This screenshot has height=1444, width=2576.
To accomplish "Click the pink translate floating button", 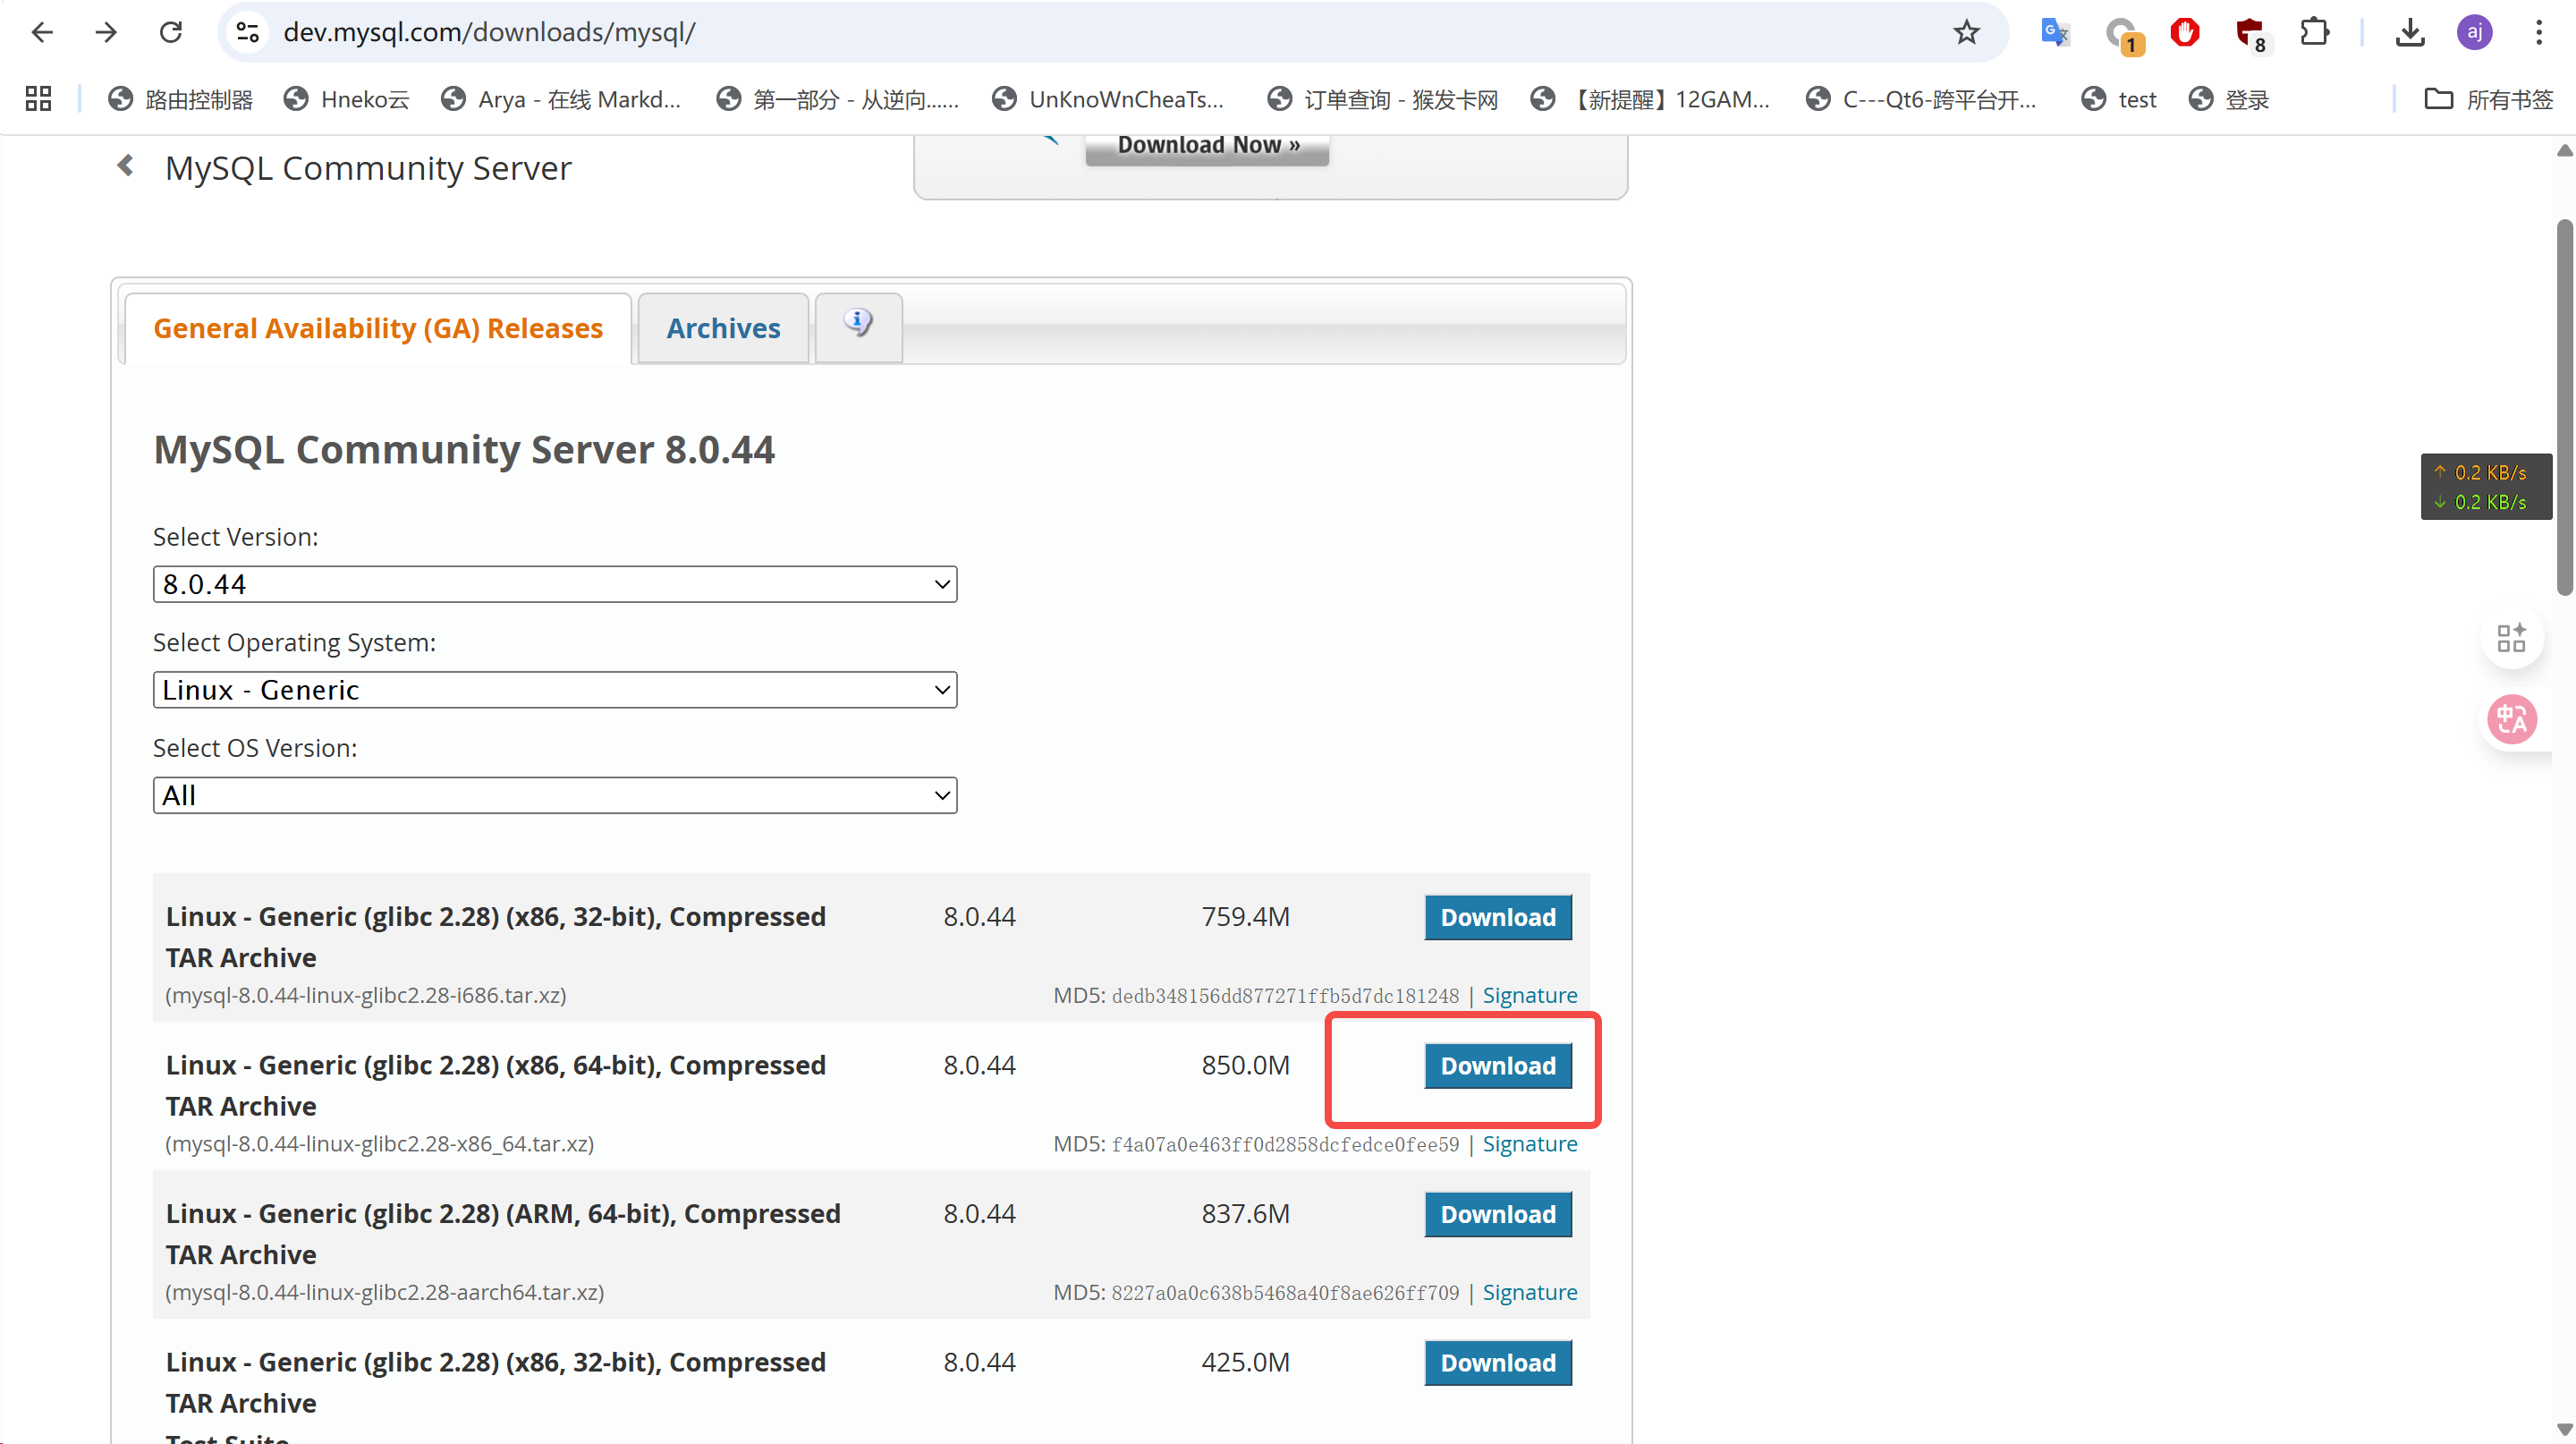I will tap(2511, 718).
